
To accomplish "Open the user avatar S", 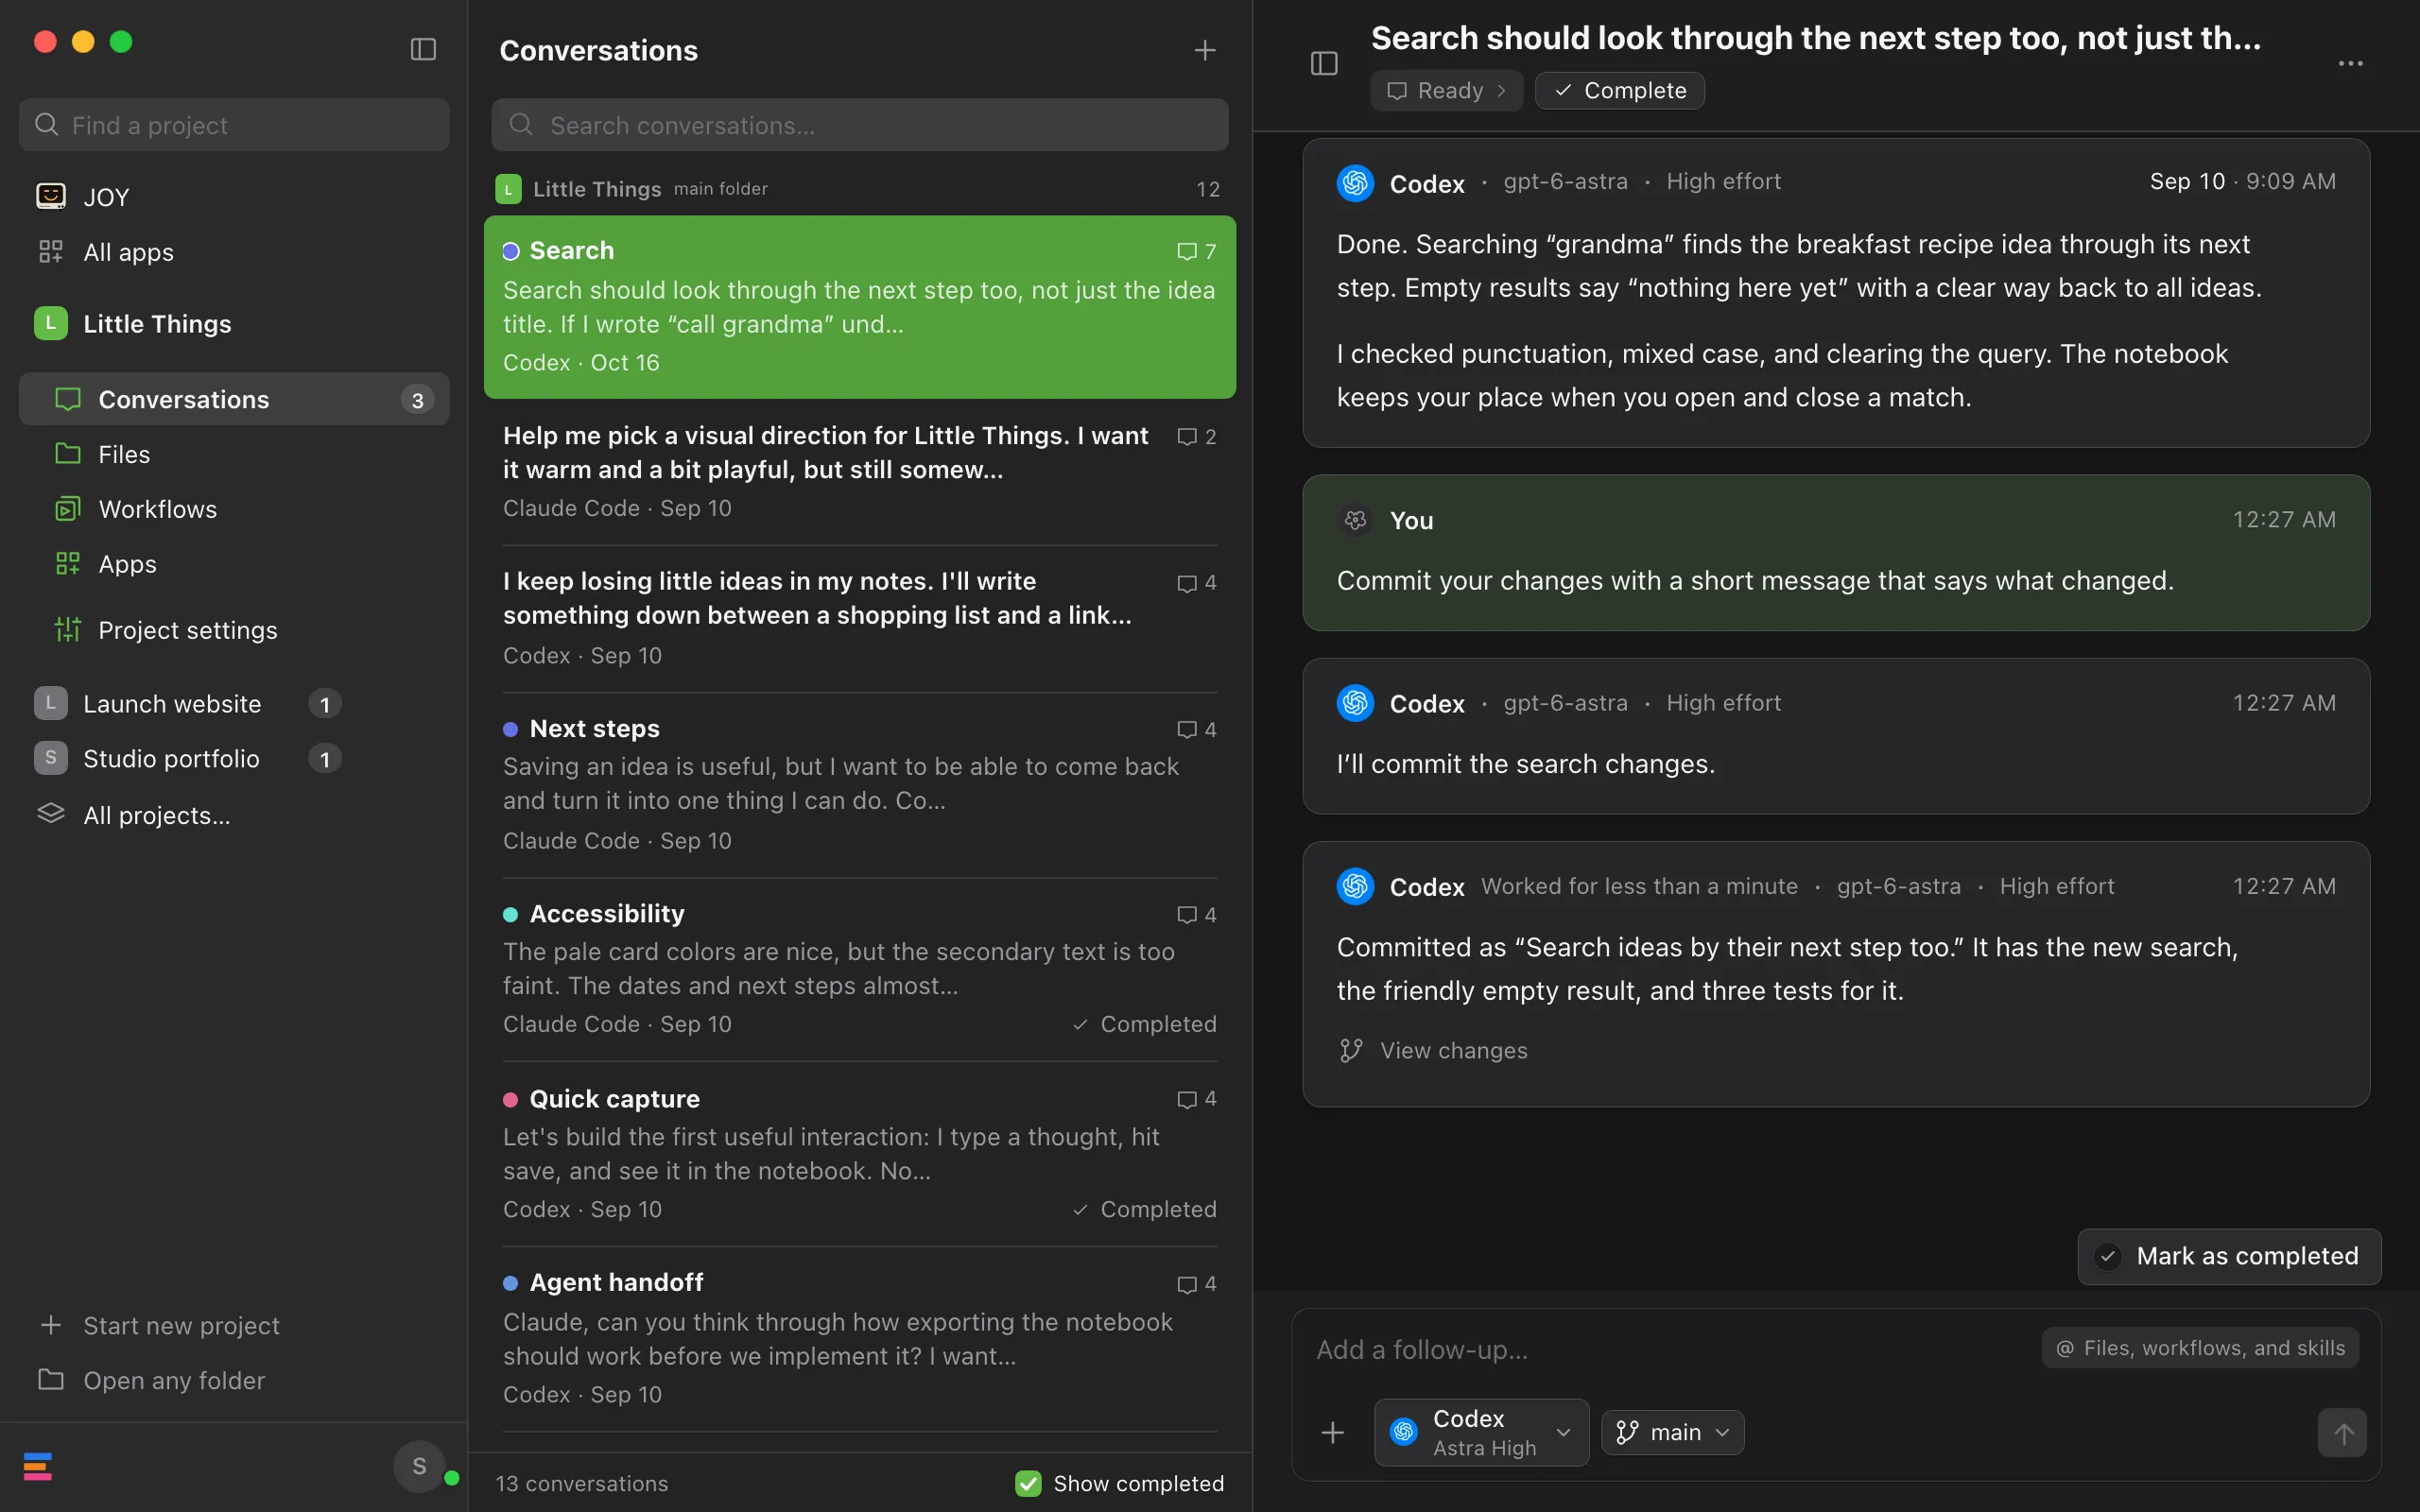I will (419, 1466).
